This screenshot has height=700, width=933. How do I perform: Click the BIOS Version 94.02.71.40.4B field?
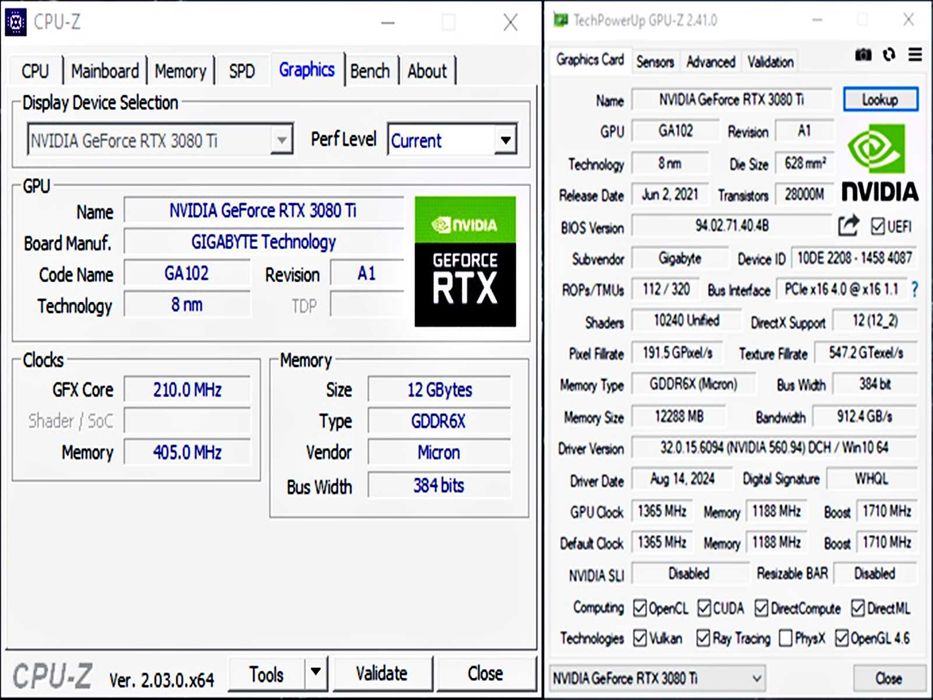732,226
